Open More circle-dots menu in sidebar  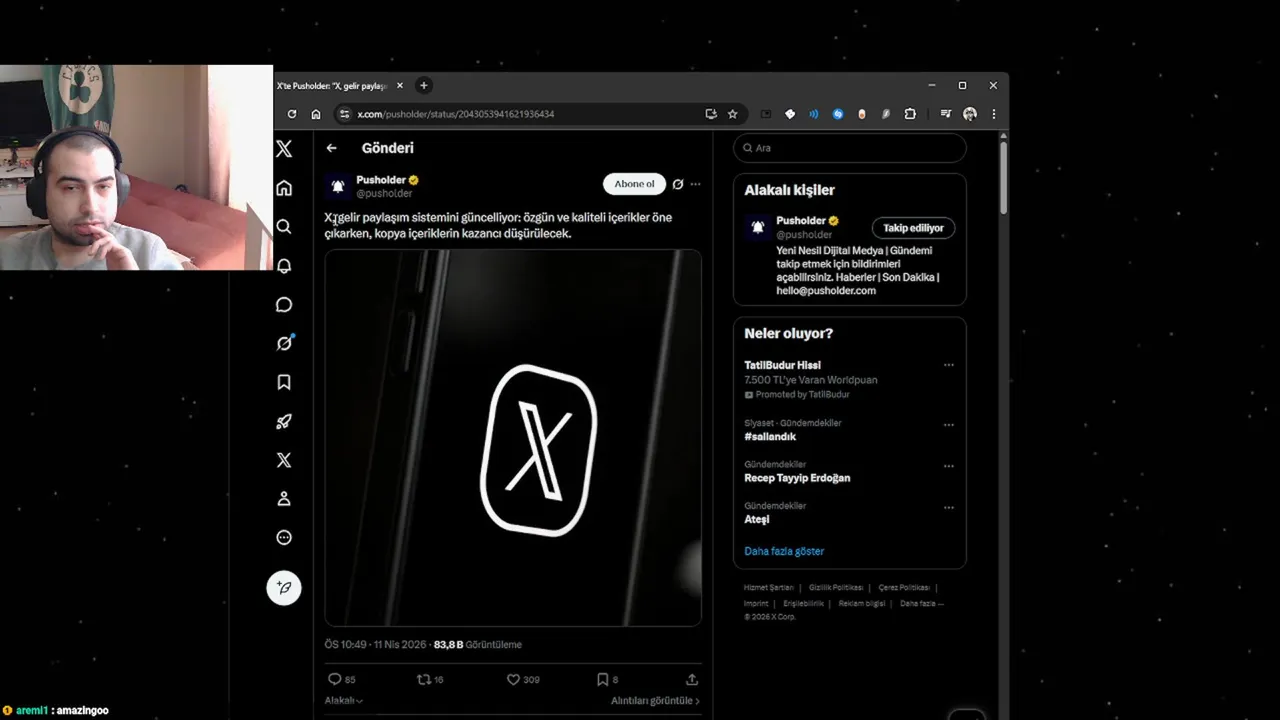(x=284, y=537)
